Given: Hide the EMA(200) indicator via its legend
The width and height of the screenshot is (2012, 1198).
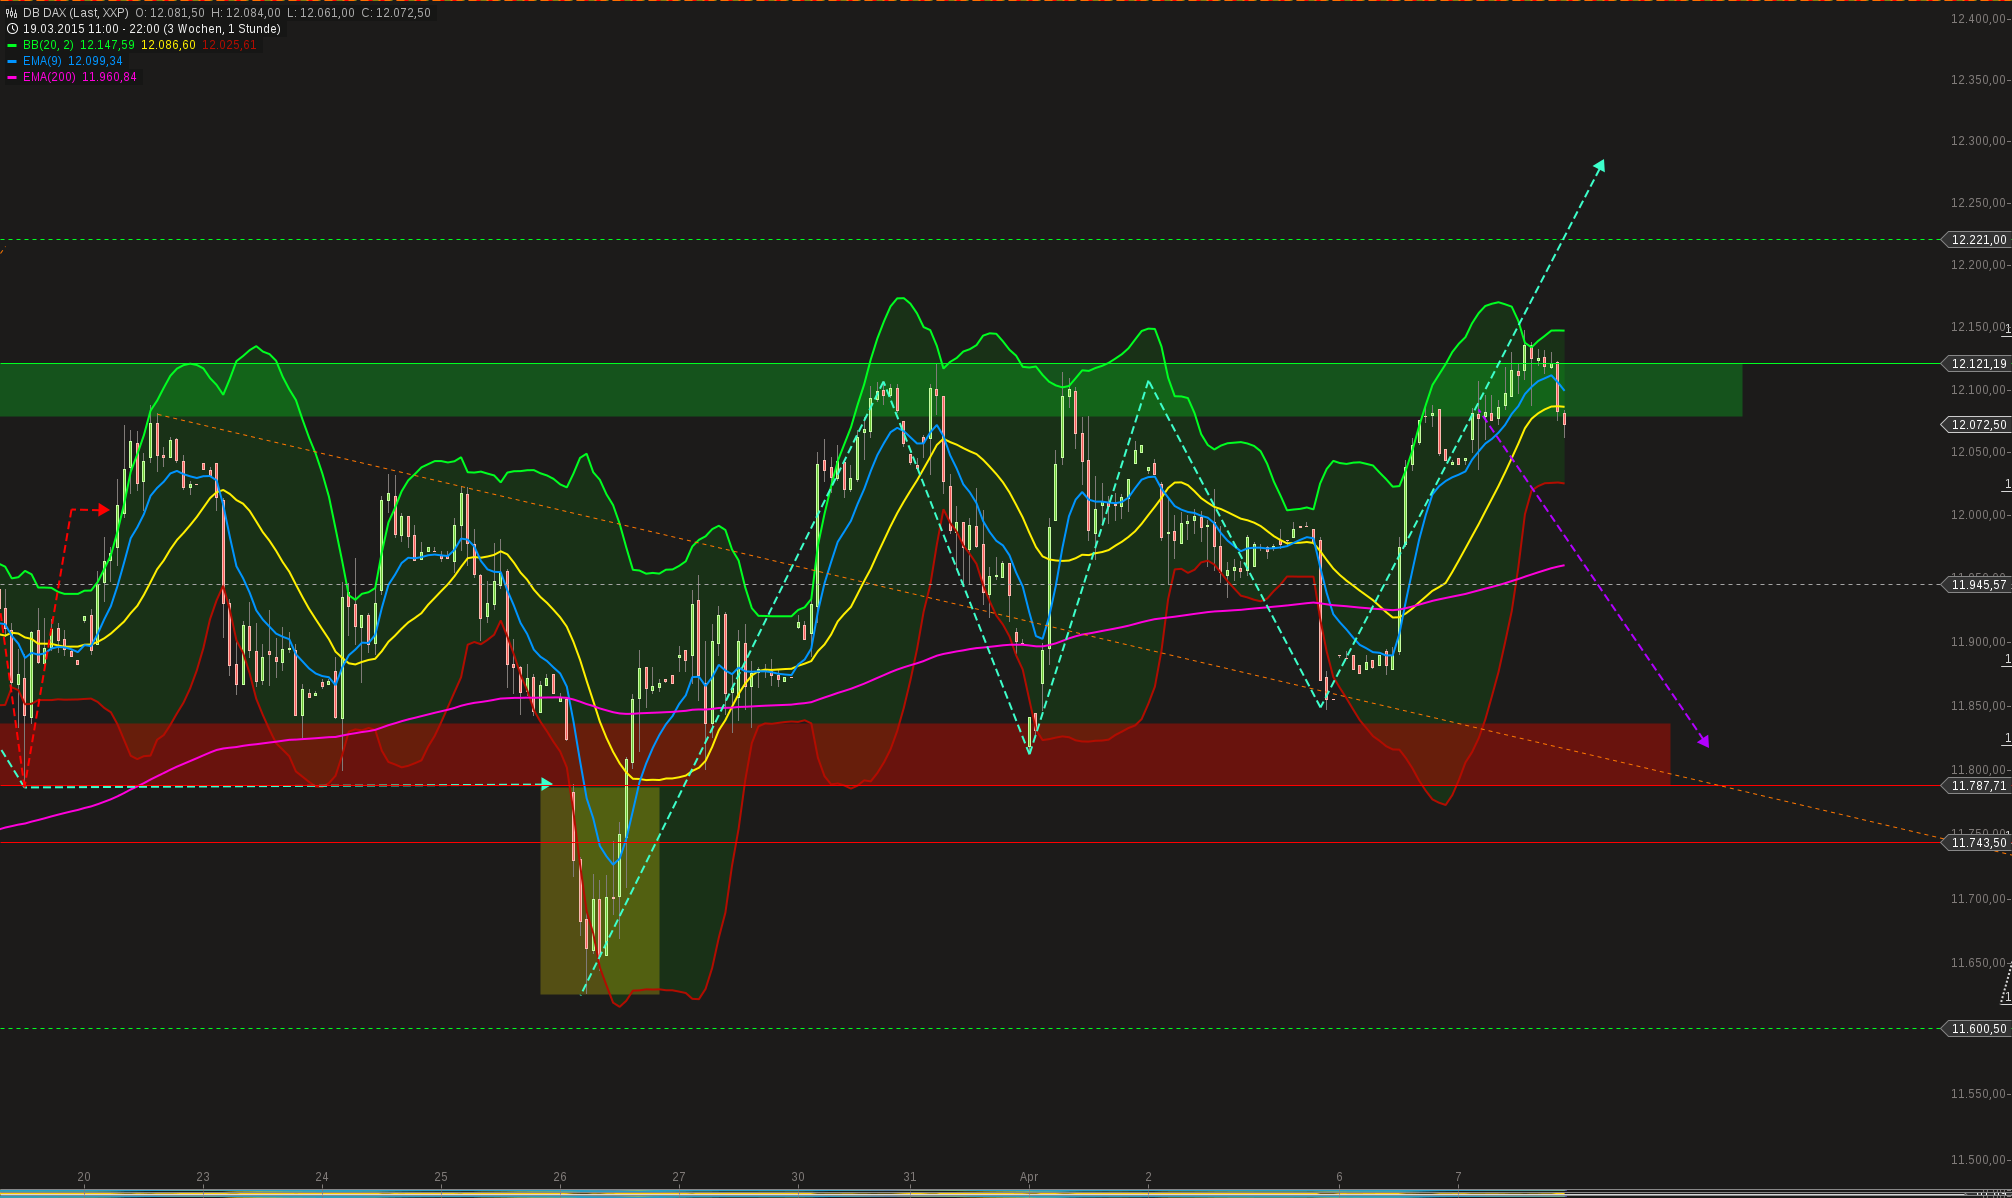Looking at the screenshot, I should [47, 78].
